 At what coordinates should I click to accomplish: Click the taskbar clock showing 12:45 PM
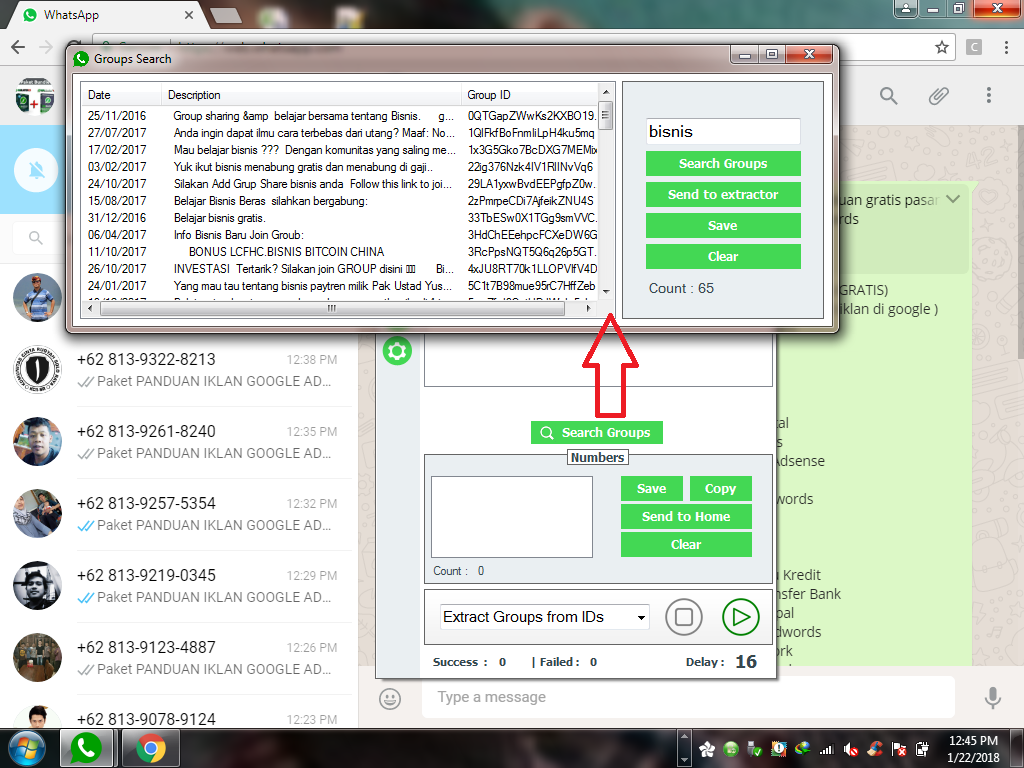(973, 748)
